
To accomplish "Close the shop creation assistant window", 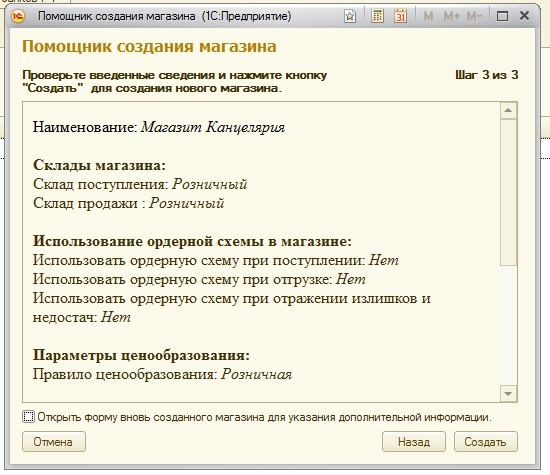I will tap(524, 16).
